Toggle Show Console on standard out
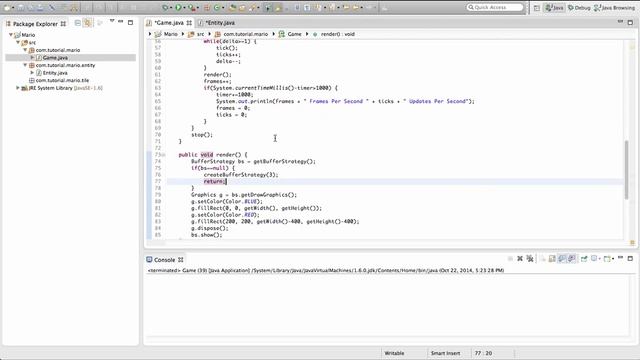Screen dimensions: 640x360 [x=562, y=259]
